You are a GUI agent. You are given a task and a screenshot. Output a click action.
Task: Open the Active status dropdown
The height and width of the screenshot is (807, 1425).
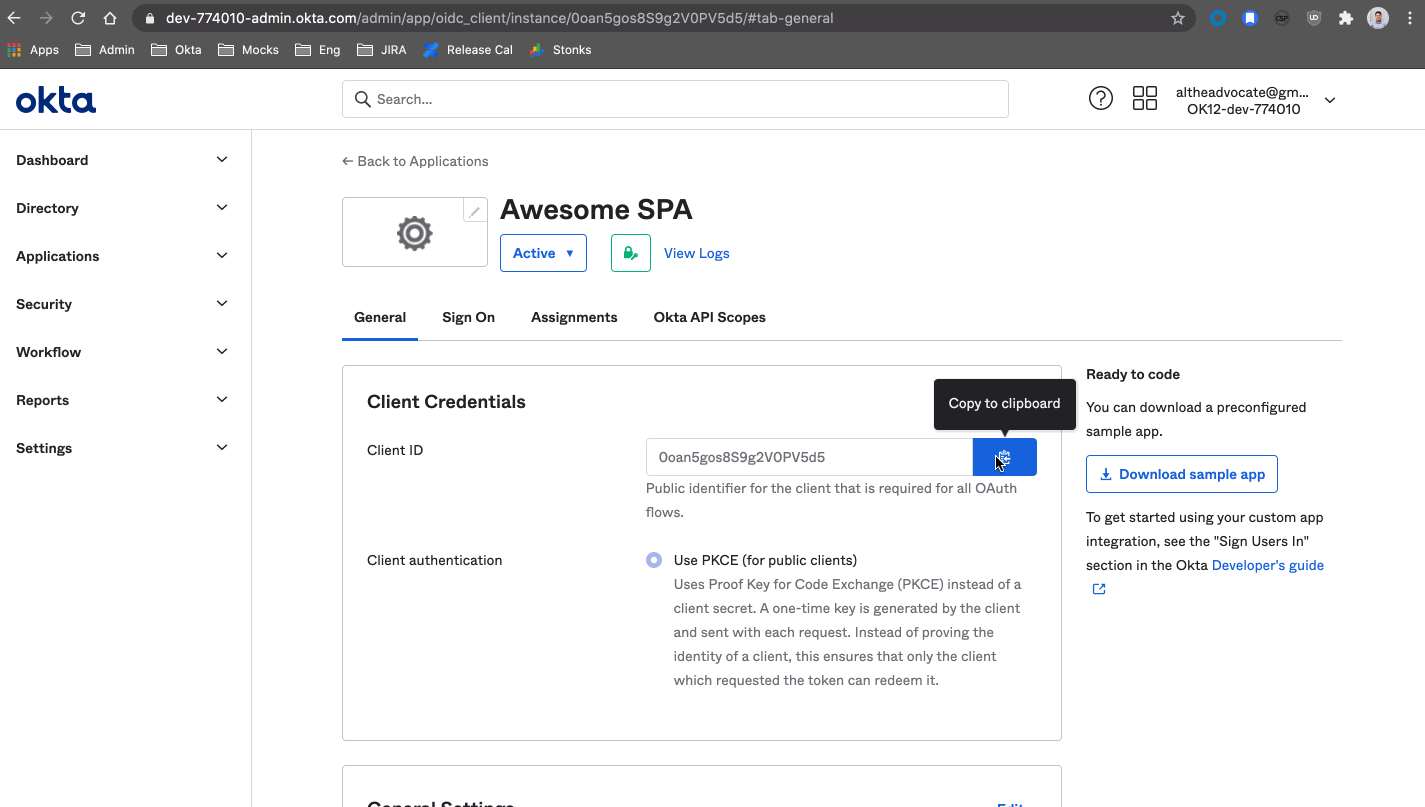pos(543,253)
